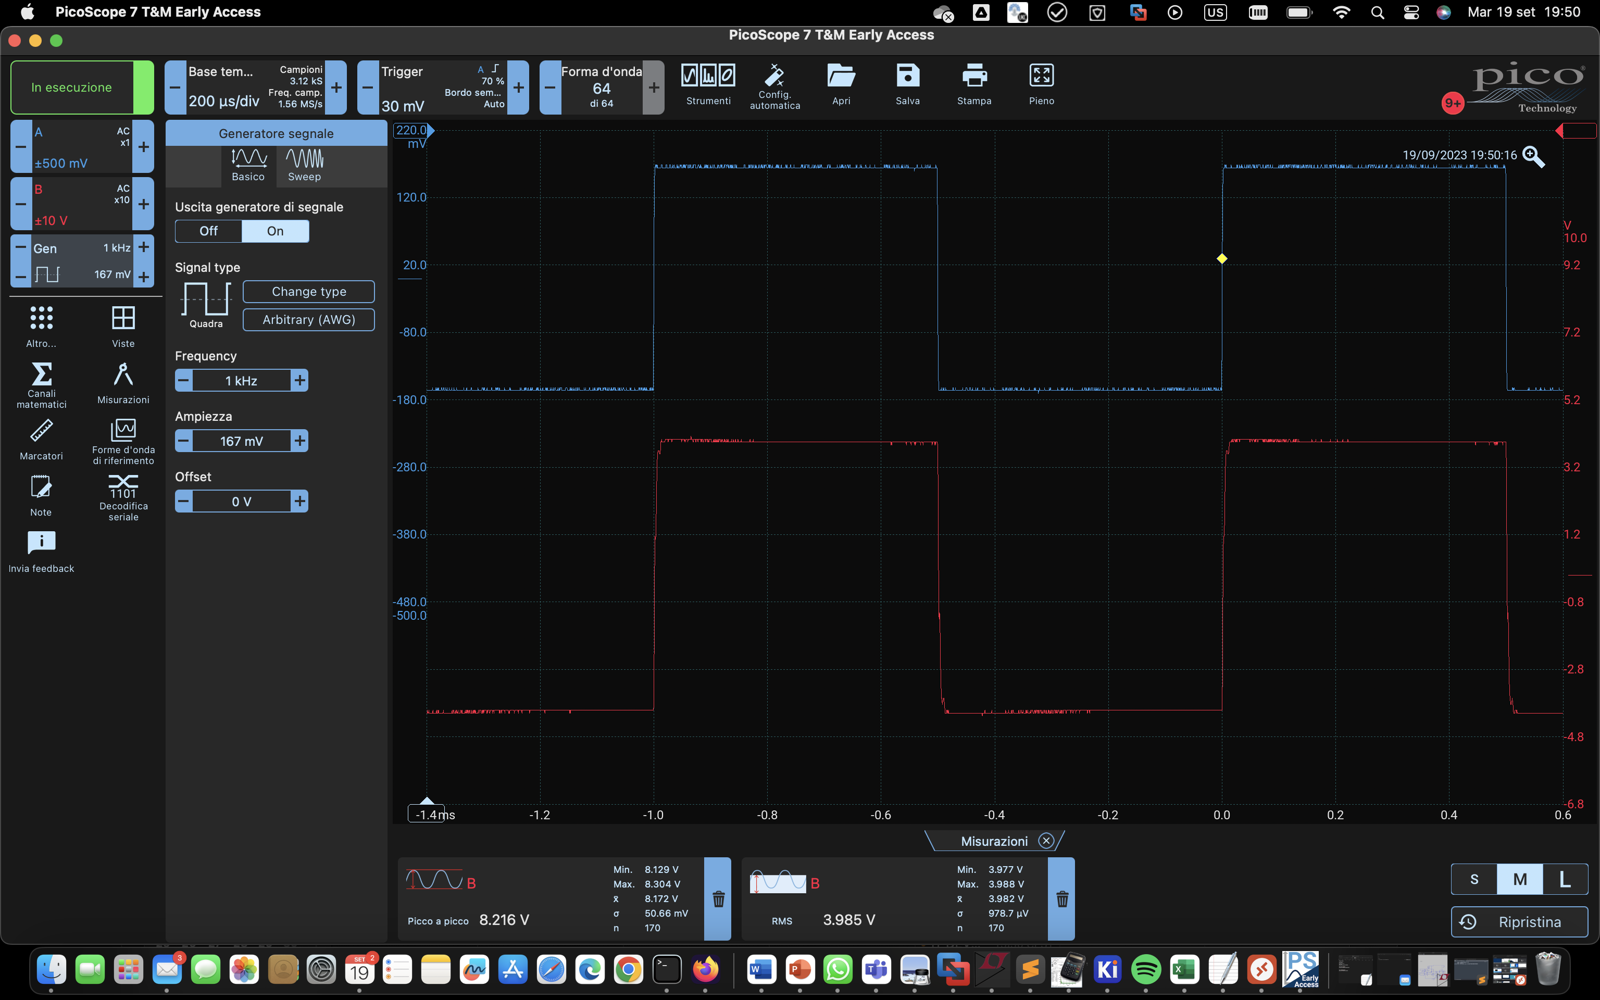
Task: Close the Misurazioni measurements panel
Action: click(1046, 841)
